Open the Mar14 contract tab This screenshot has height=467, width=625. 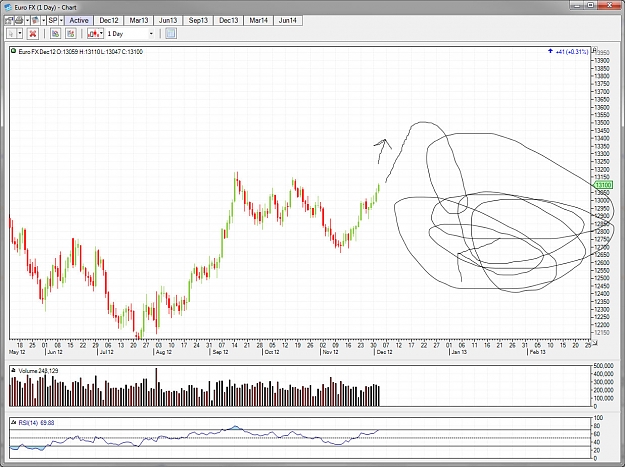pos(258,20)
